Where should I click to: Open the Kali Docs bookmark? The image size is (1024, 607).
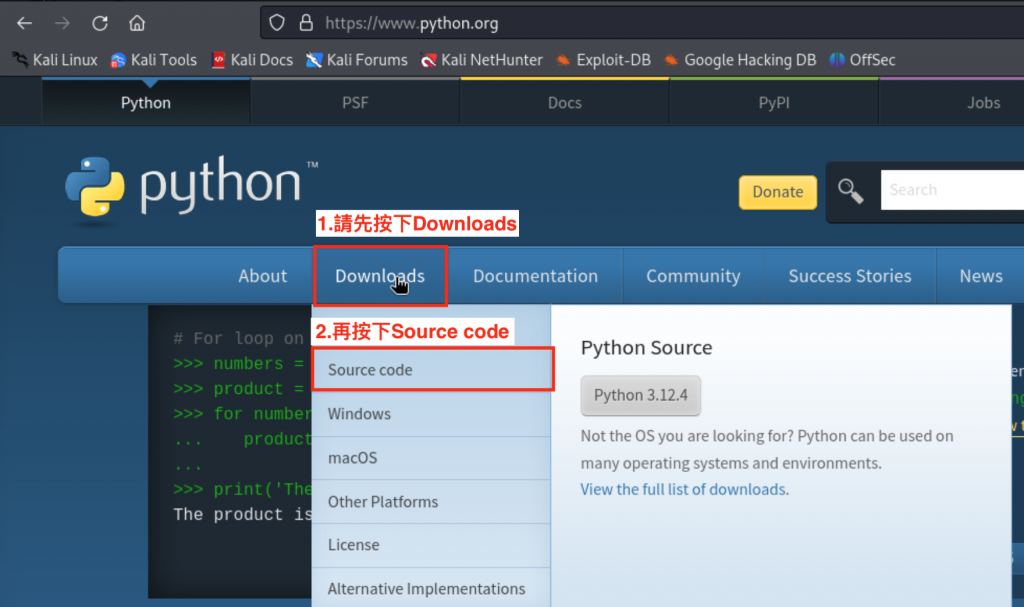click(252, 60)
